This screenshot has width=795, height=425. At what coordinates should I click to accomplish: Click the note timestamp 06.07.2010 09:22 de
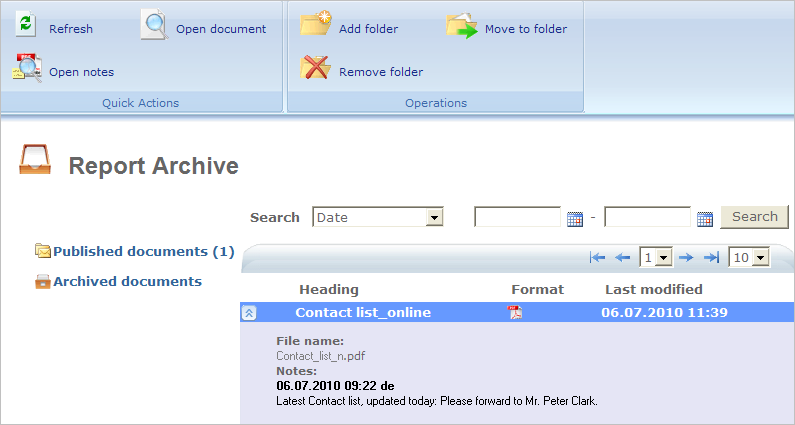click(x=335, y=386)
